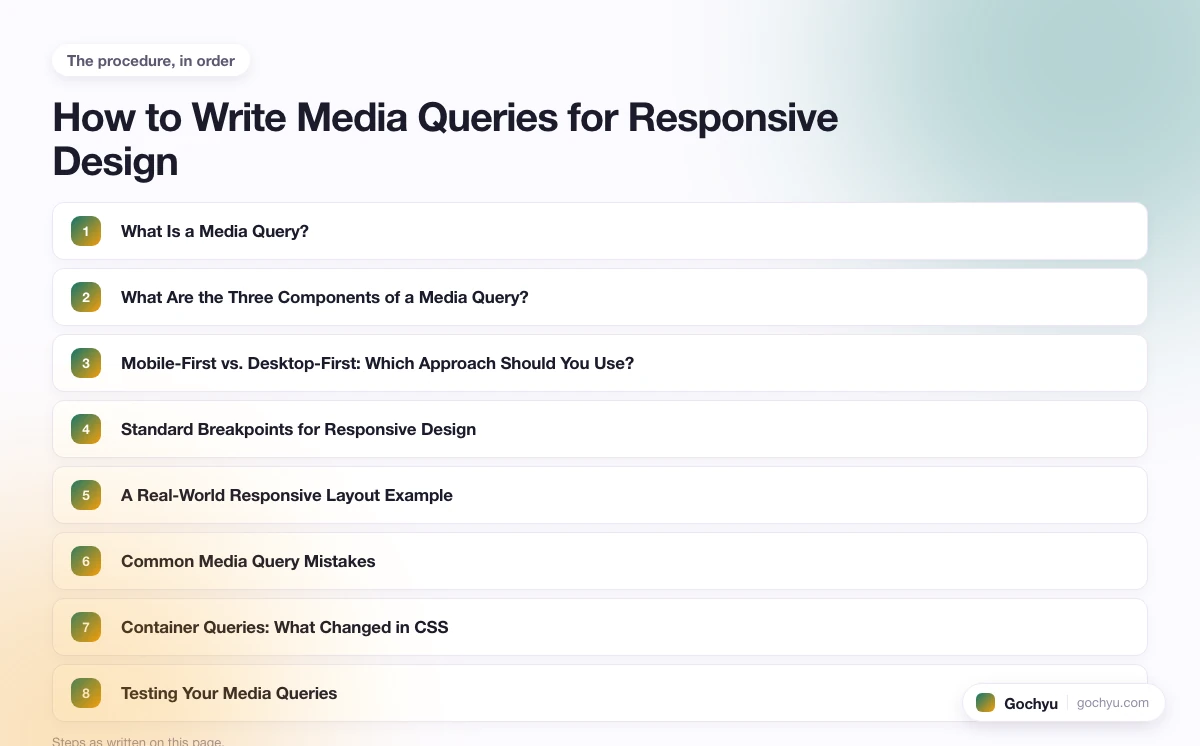Open "Mobile-First vs. Desktop-First" step

tap(600, 363)
